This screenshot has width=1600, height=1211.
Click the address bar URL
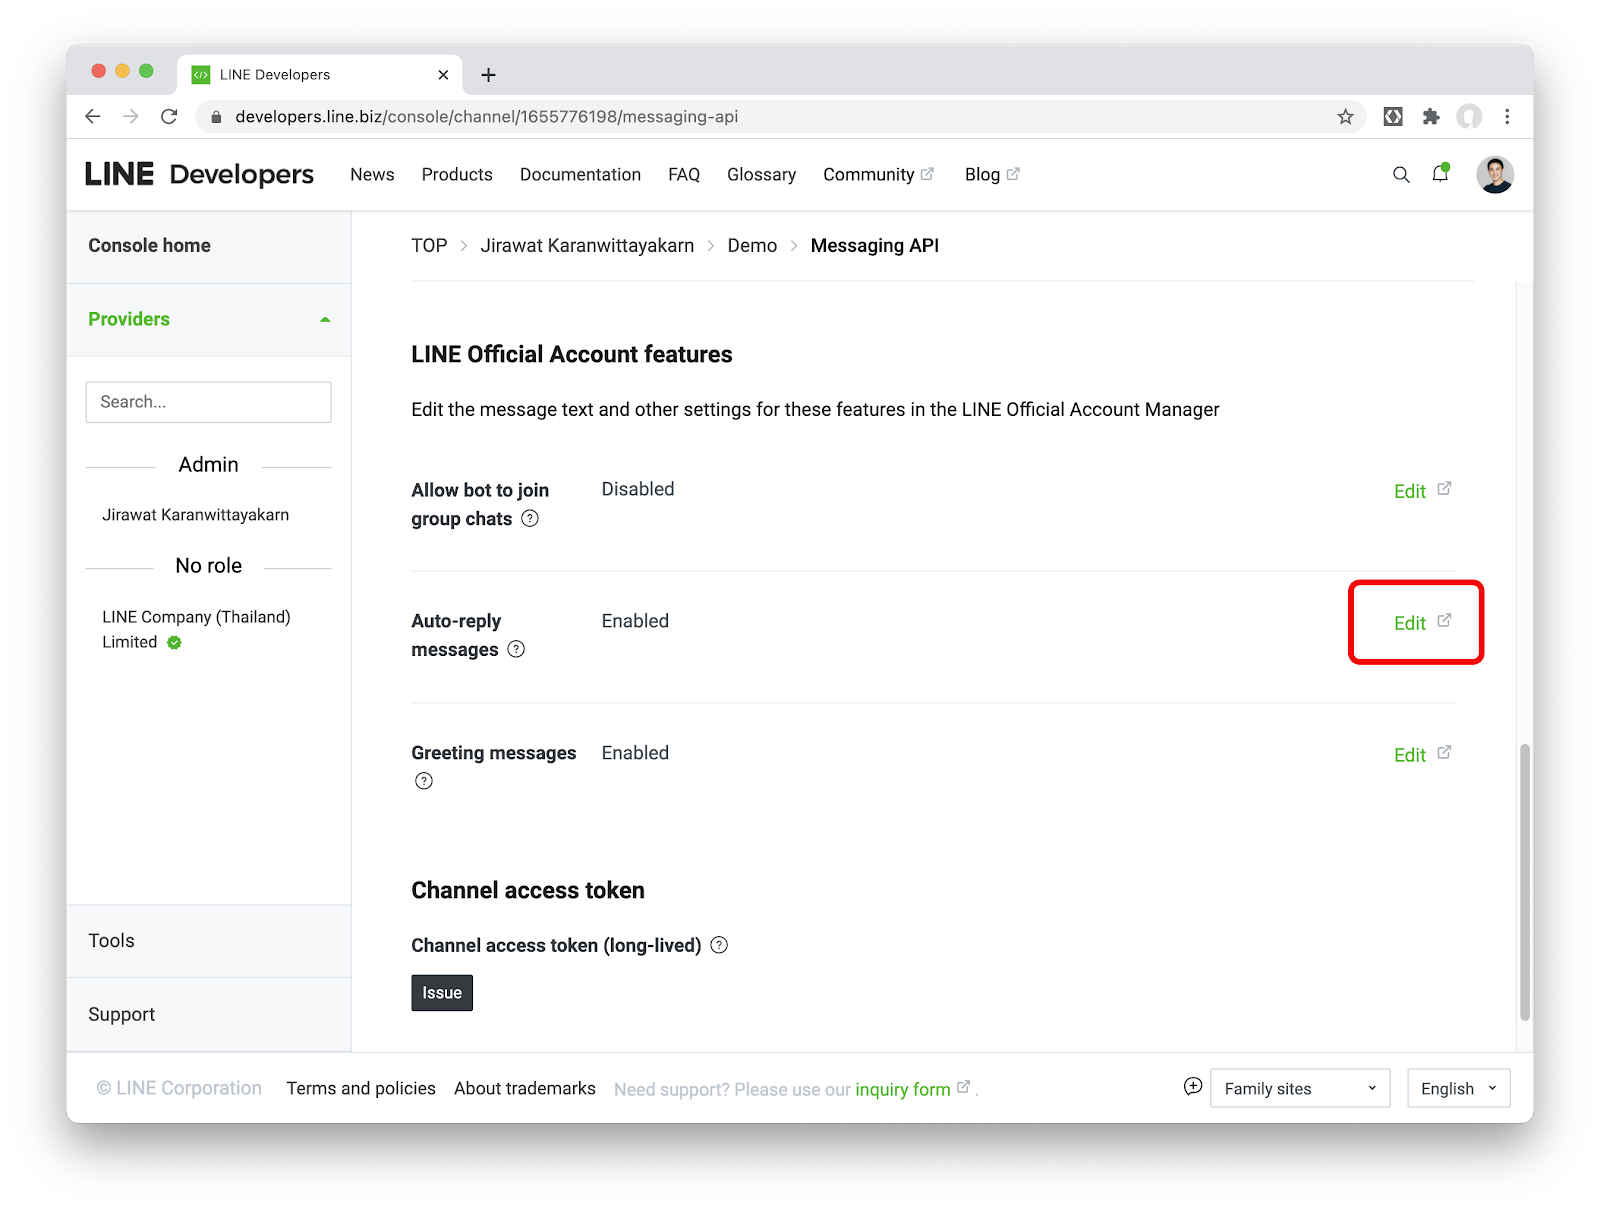[x=487, y=117]
